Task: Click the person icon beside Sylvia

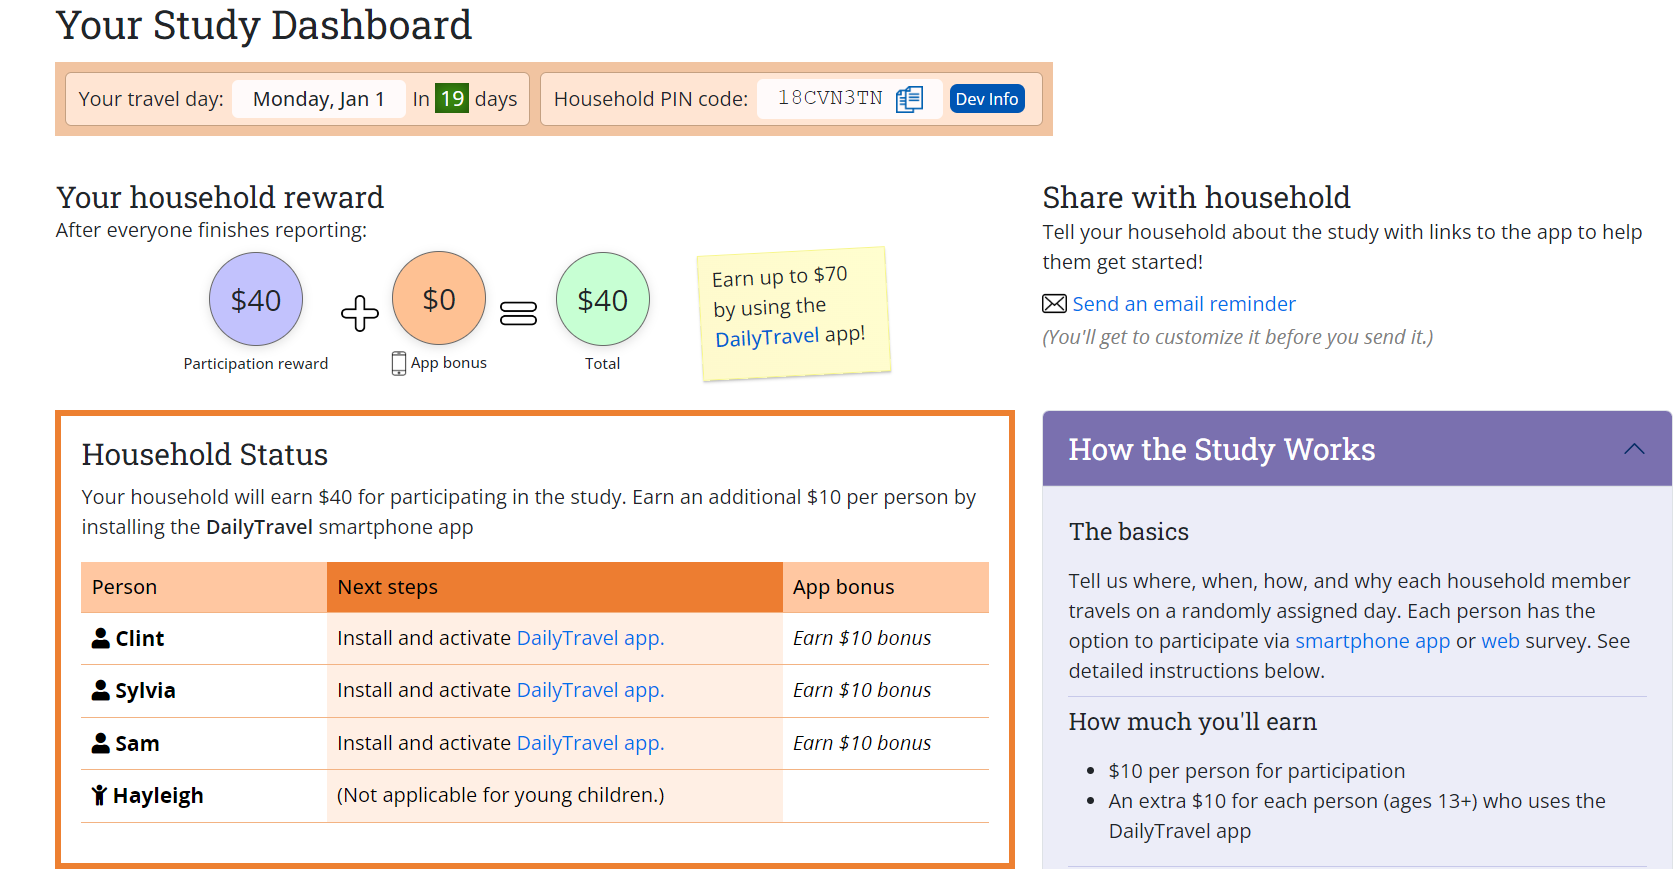Action: click(101, 690)
